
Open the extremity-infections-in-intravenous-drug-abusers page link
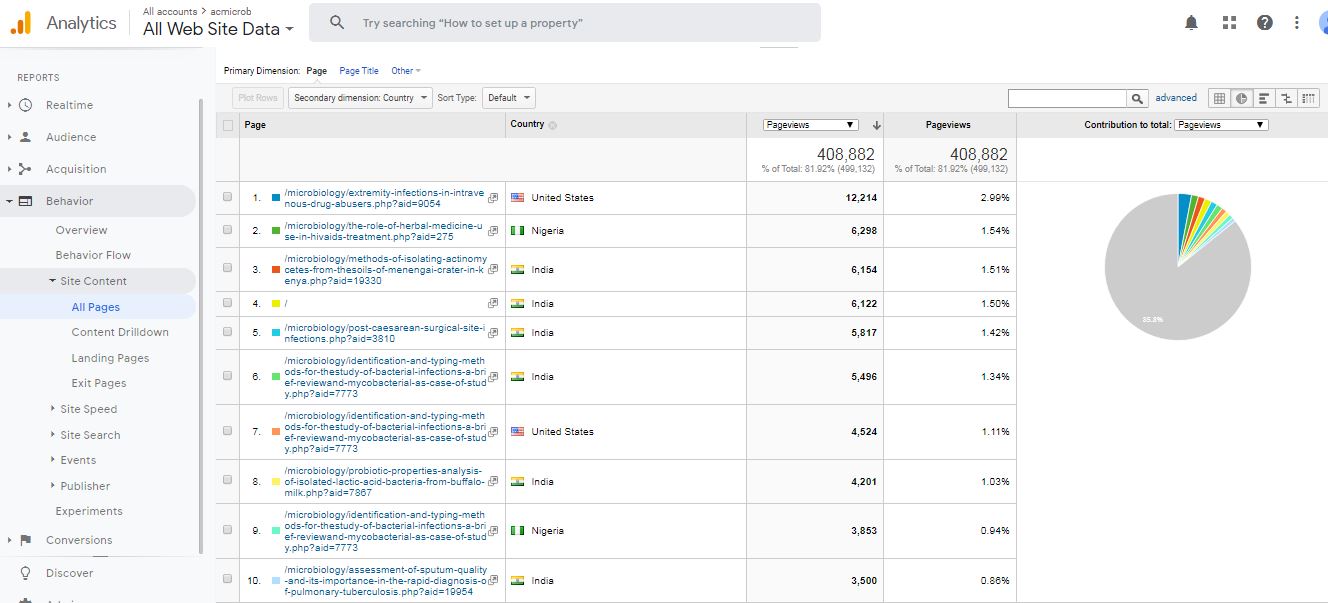384,198
